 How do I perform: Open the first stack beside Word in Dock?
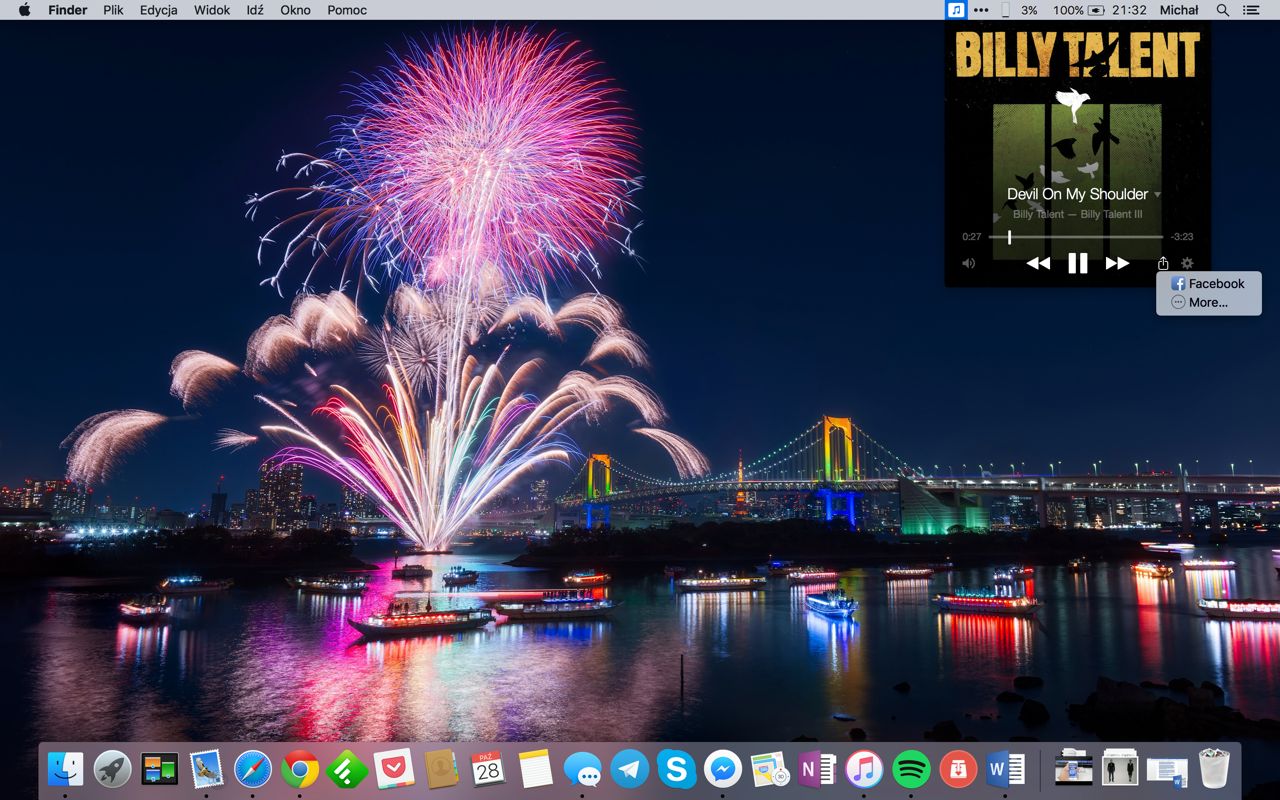[1074, 769]
